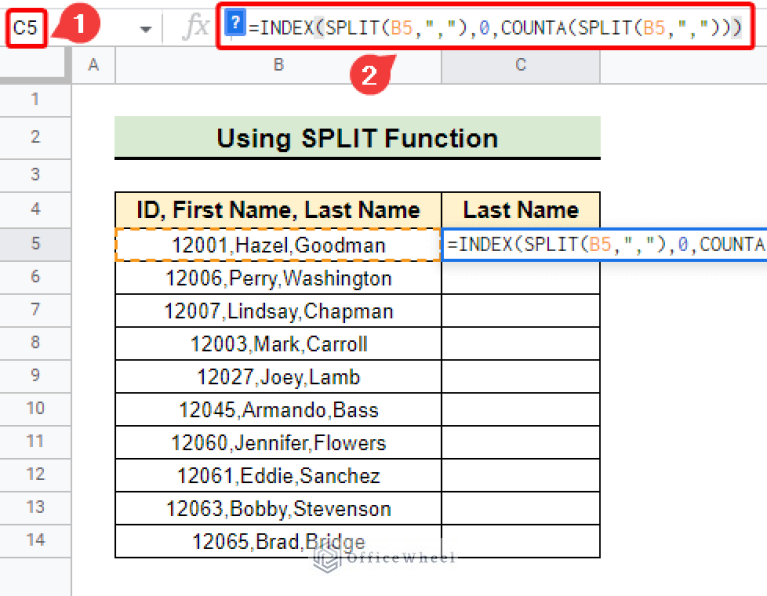Click the 'Last Name' header cell
Viewport: 767px width, 596px height.
click(520, 210)
